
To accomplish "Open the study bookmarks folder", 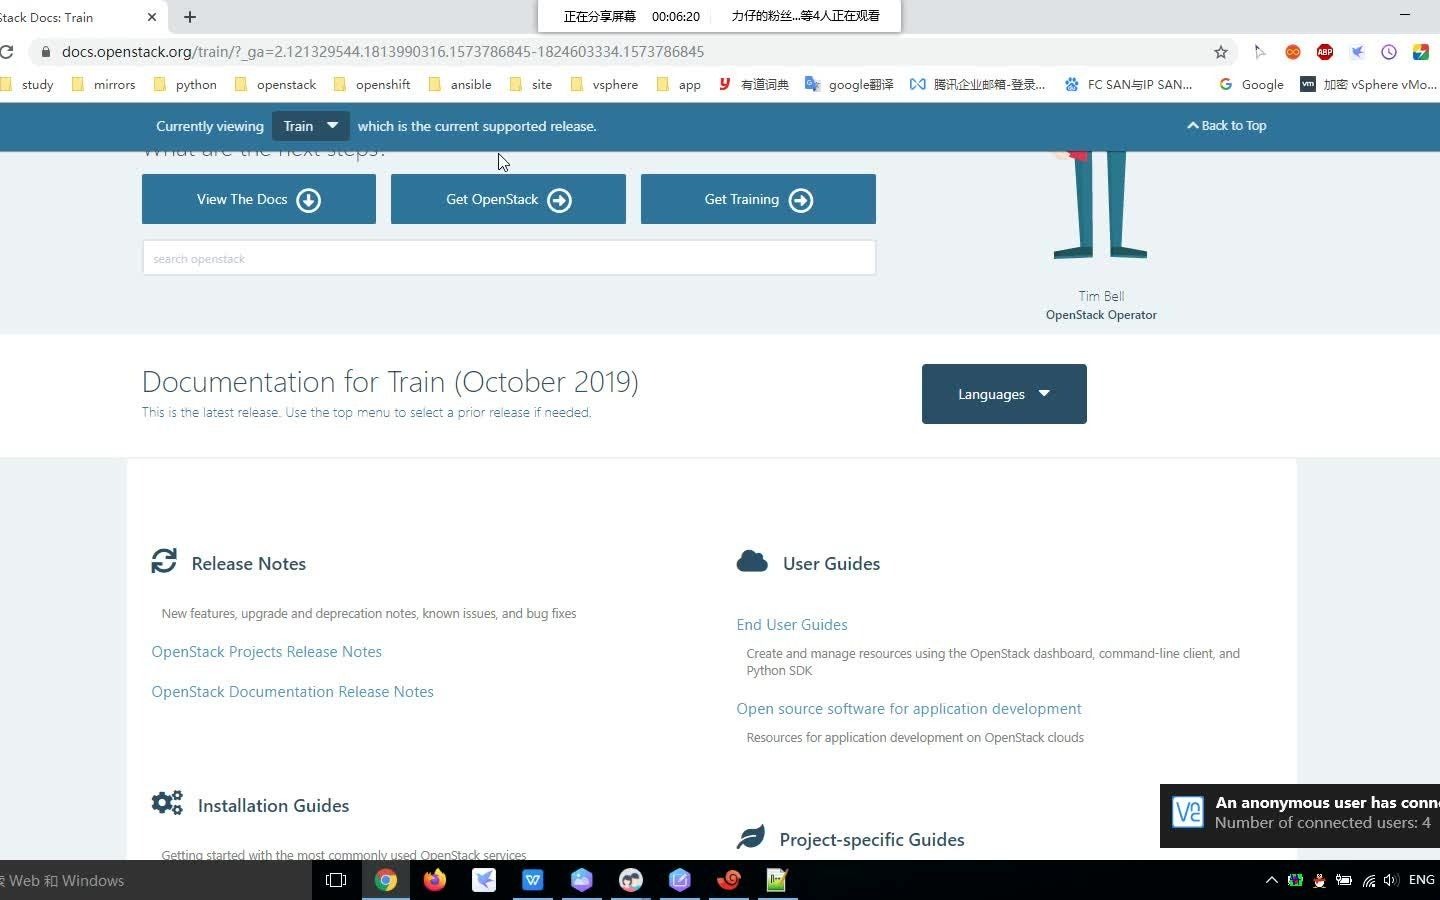I will [28, 85].
